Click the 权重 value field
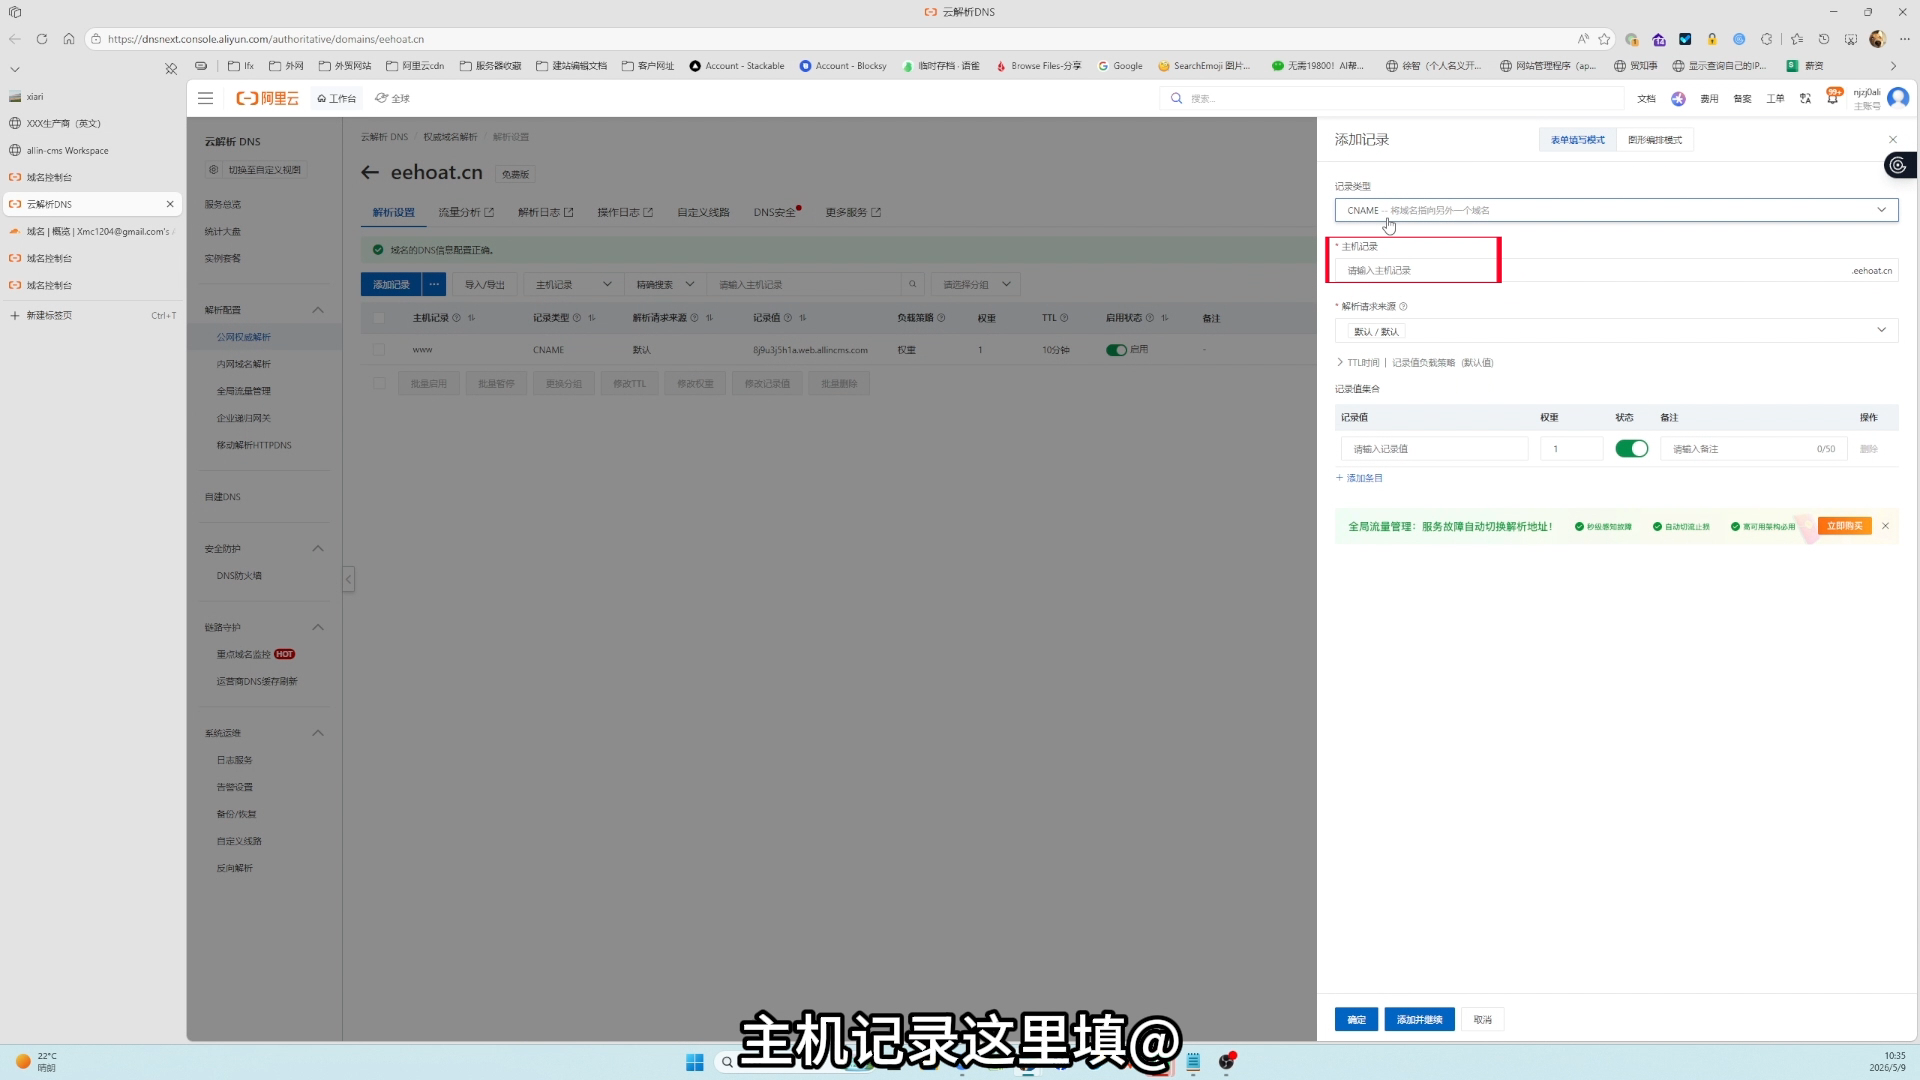This screenshot has width=1920, height=1080. [1571, 449]
